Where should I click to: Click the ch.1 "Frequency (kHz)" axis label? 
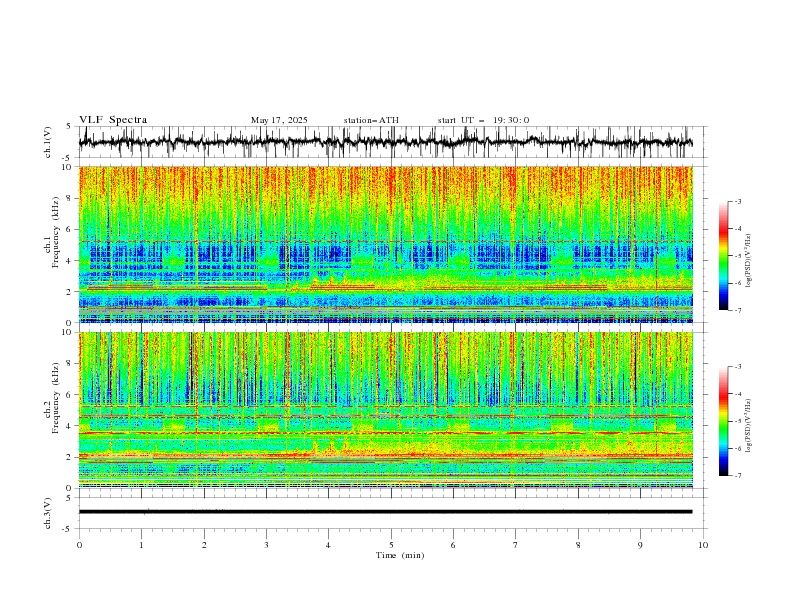56,232
